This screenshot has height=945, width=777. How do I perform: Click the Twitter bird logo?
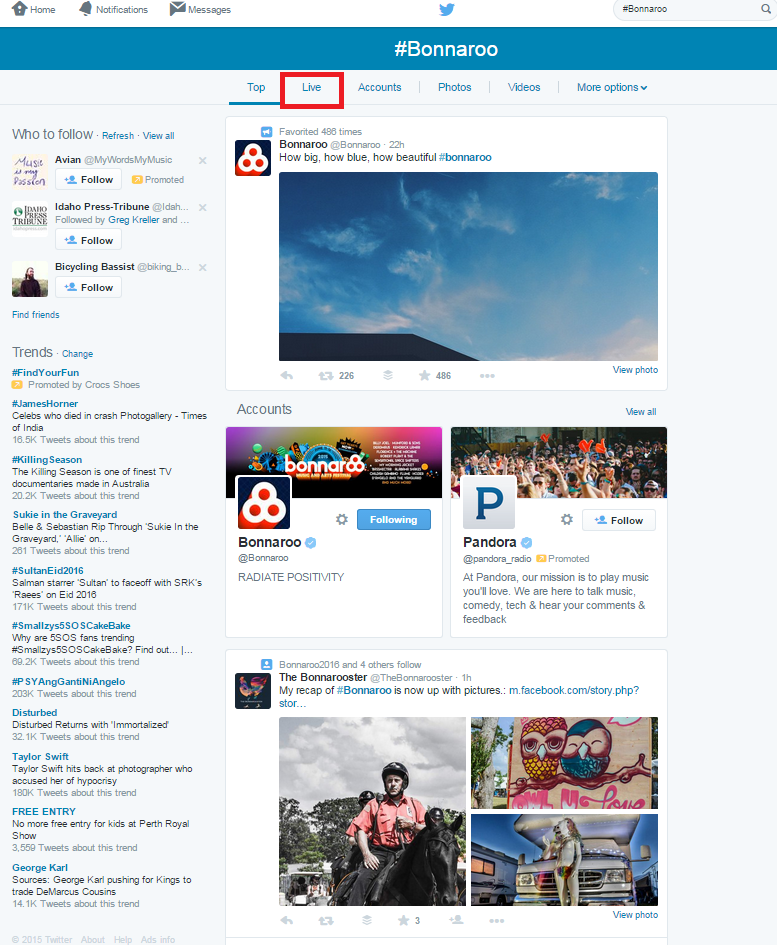tap(447, 10)
